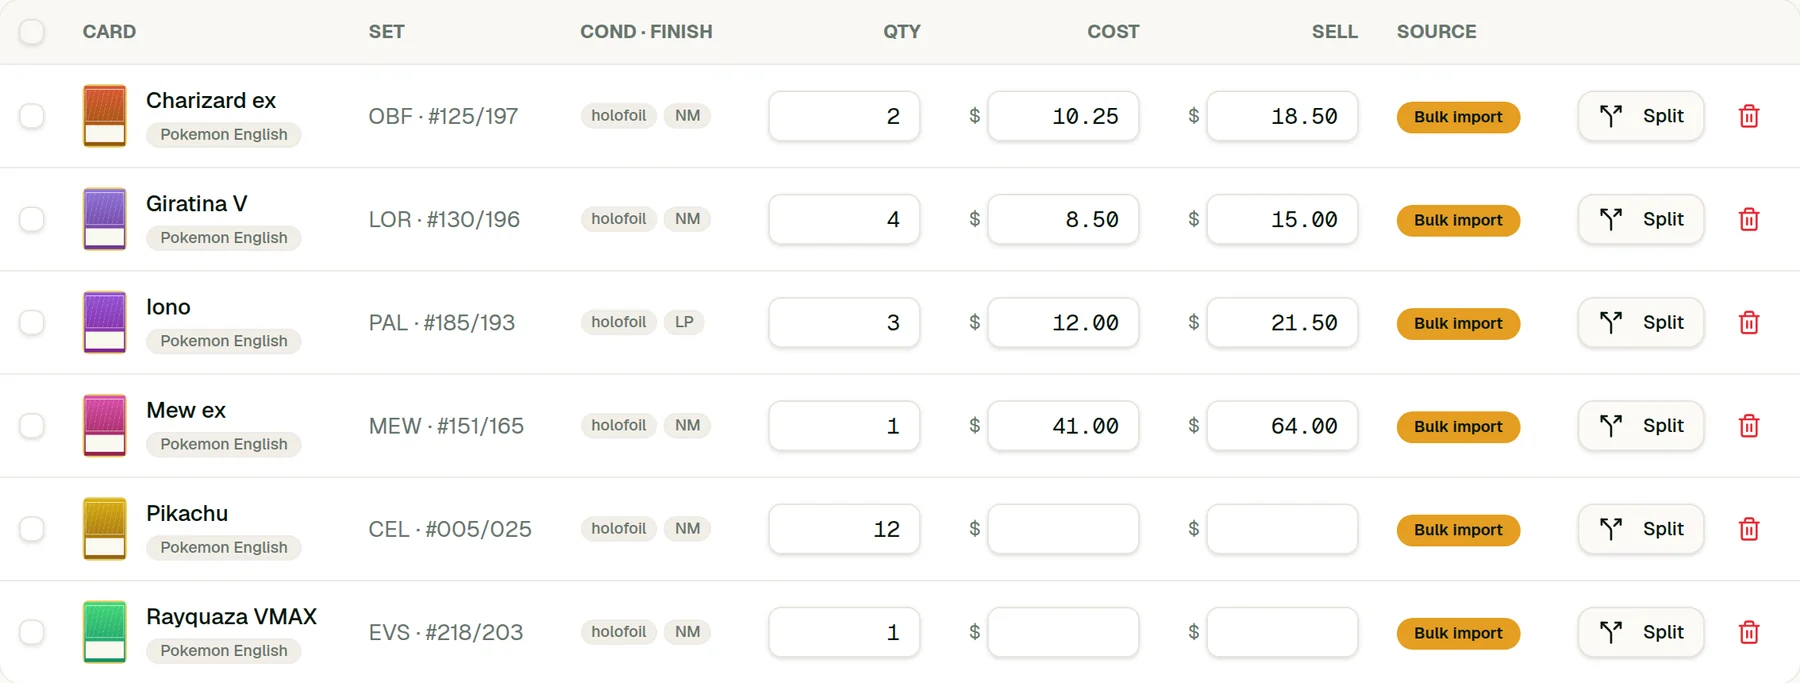
Task: Click the set text EVS · #218/203
Action: [x=446, y=632]
